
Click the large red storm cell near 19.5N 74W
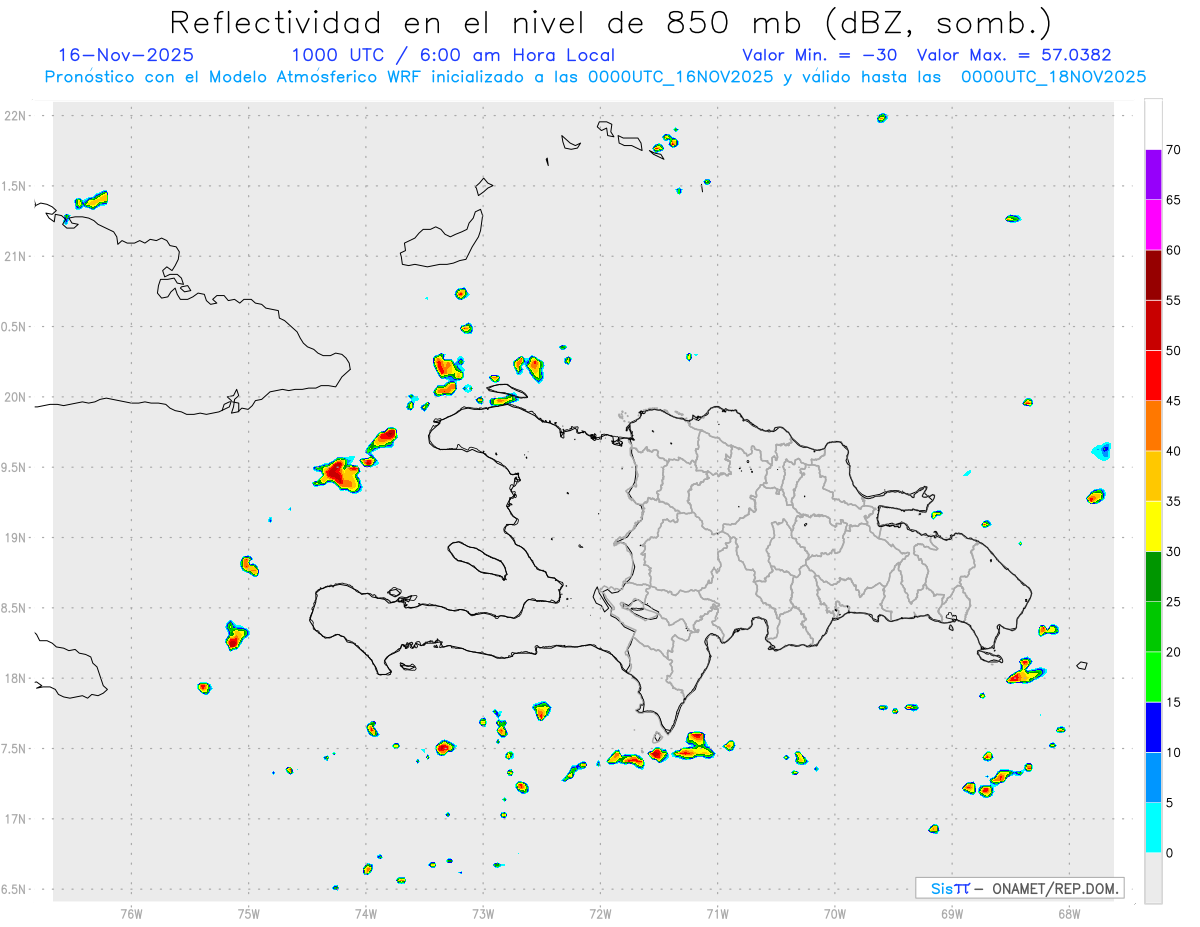click(x=339, y=474)
